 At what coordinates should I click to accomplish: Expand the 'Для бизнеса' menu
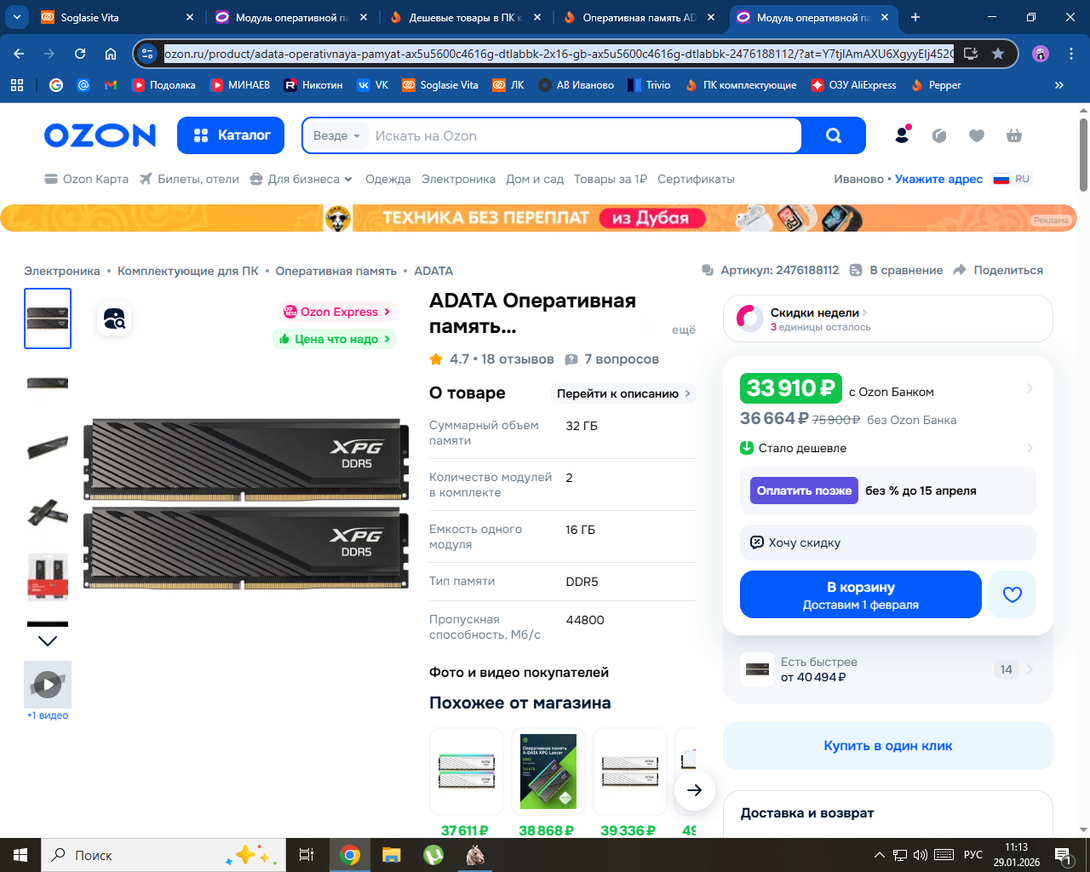tap(301, 179)
